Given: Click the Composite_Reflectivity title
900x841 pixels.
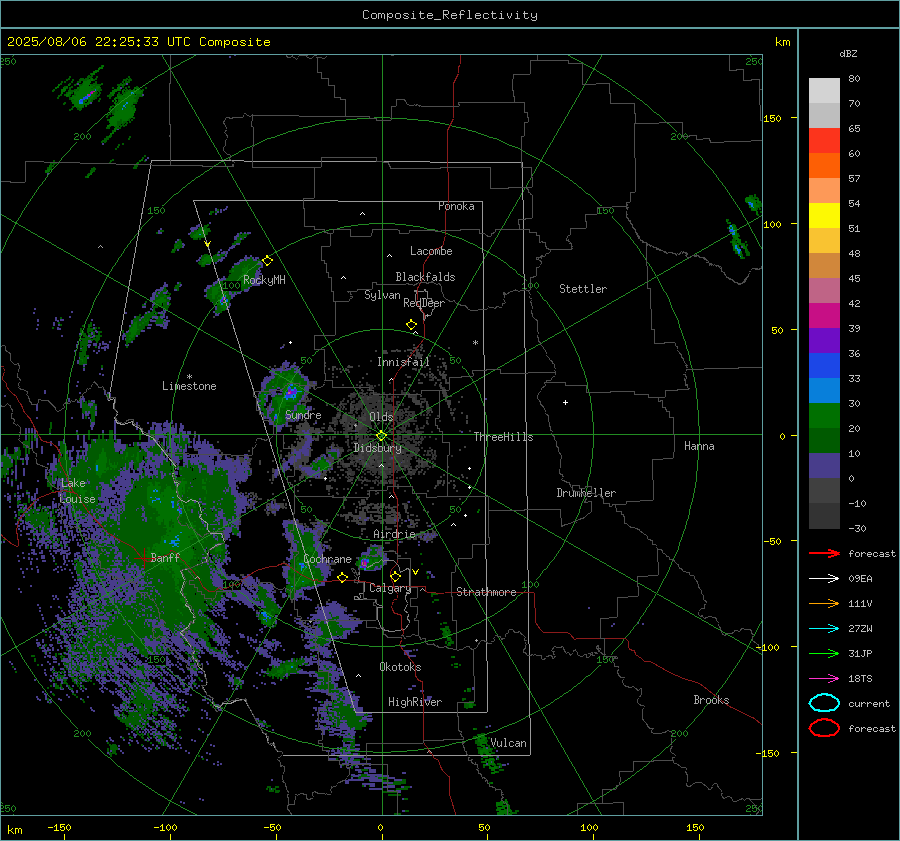Looking at the screenshot, I should point(450,15).
